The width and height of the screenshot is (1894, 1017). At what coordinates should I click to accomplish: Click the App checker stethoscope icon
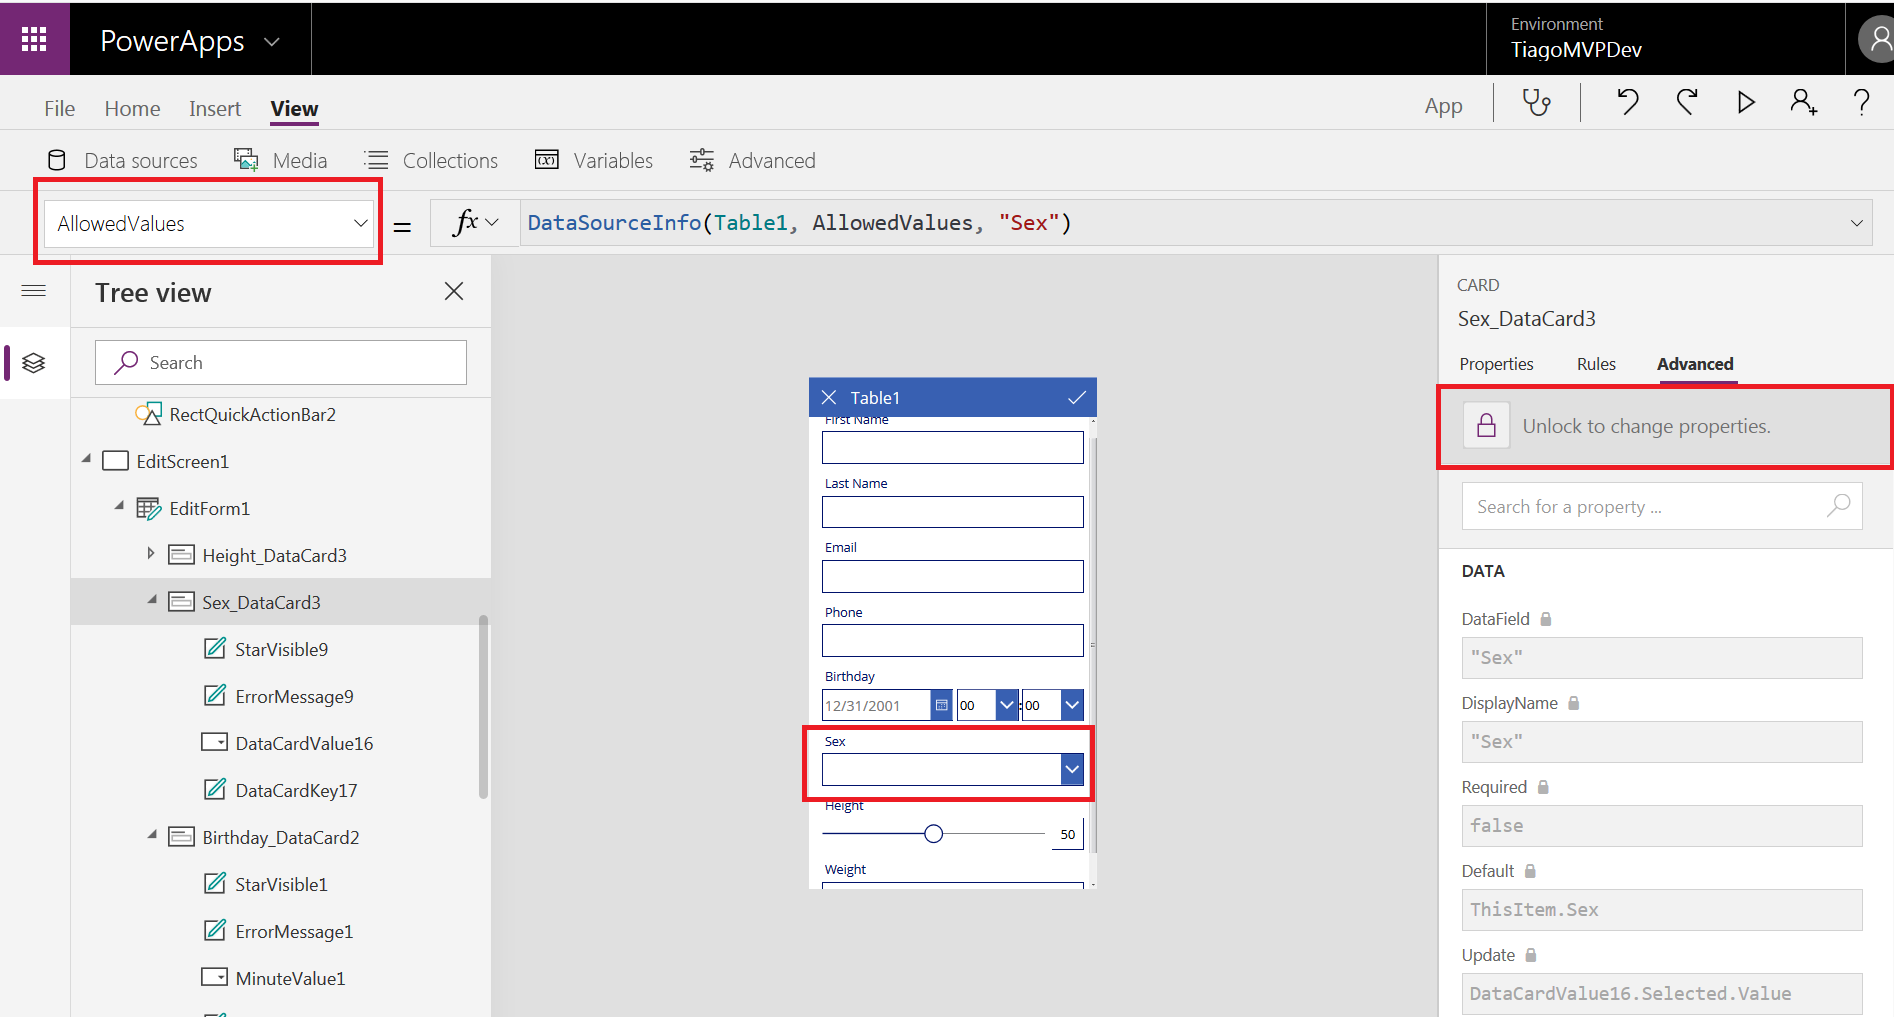pos(1536,103)
